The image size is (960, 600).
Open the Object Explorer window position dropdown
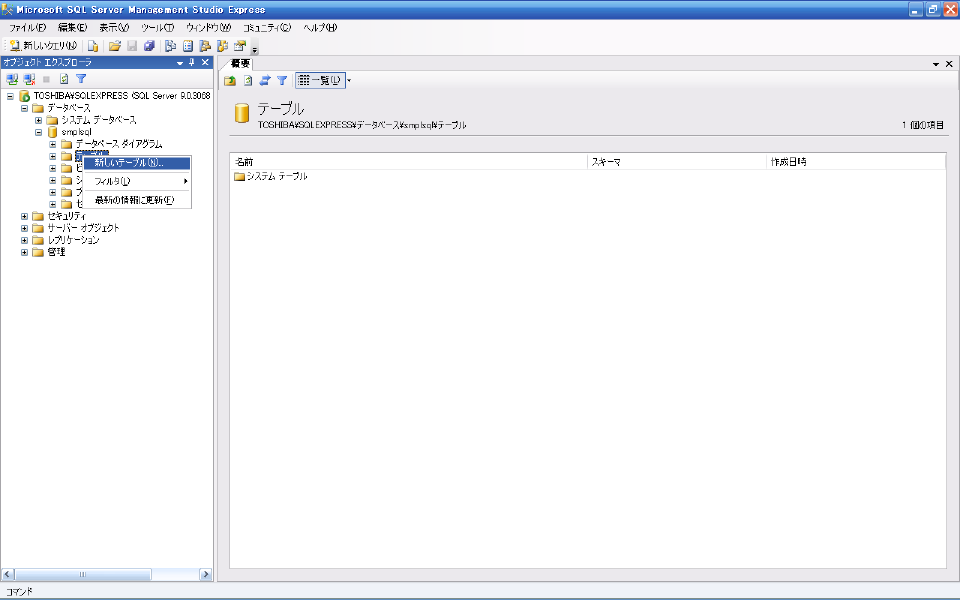click(x=180, y=62)
